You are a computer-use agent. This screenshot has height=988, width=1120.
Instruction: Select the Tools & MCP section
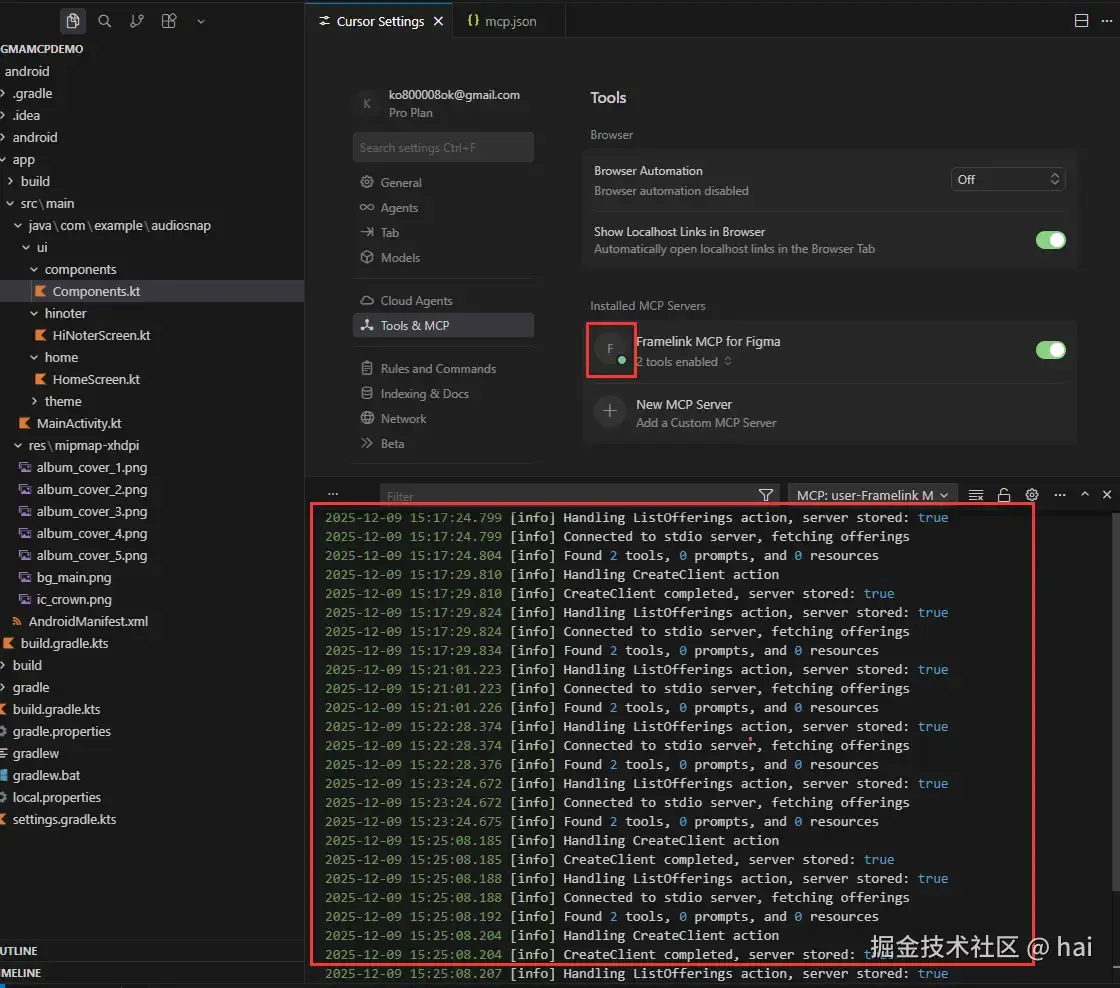tap(443, 325)
